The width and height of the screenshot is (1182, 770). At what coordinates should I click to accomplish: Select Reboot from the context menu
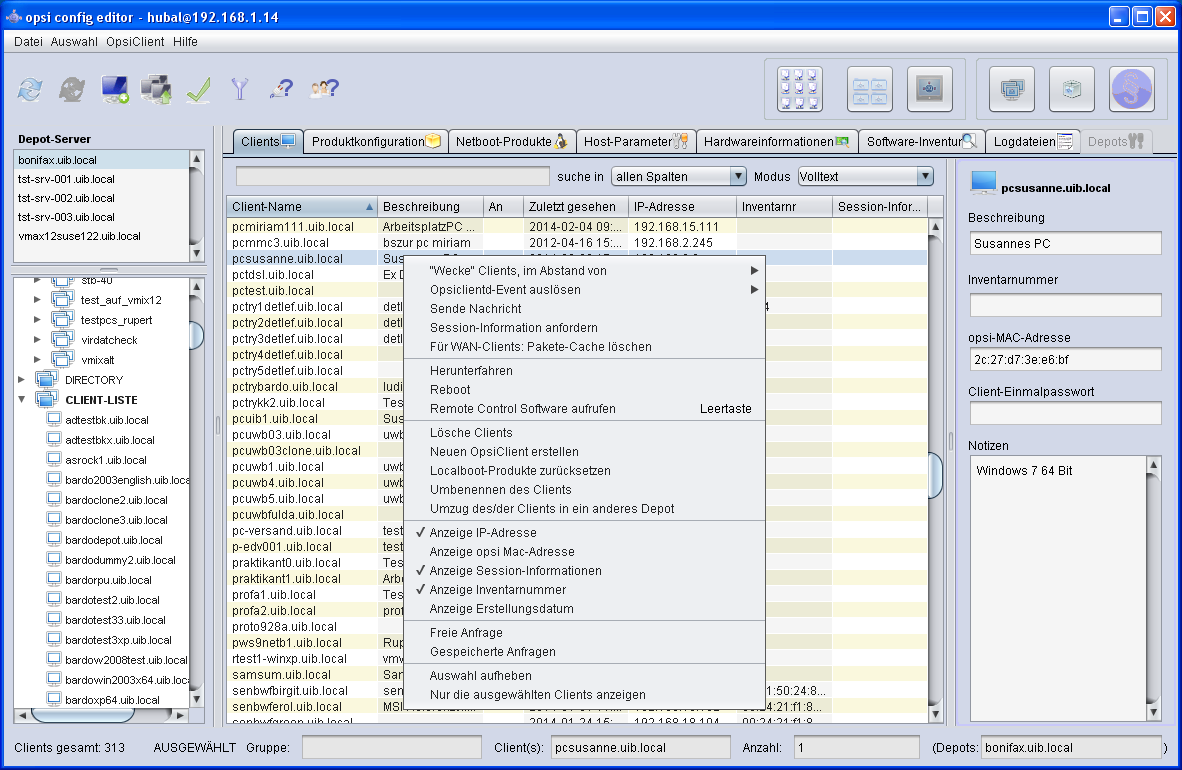click(x=449, y=390)
